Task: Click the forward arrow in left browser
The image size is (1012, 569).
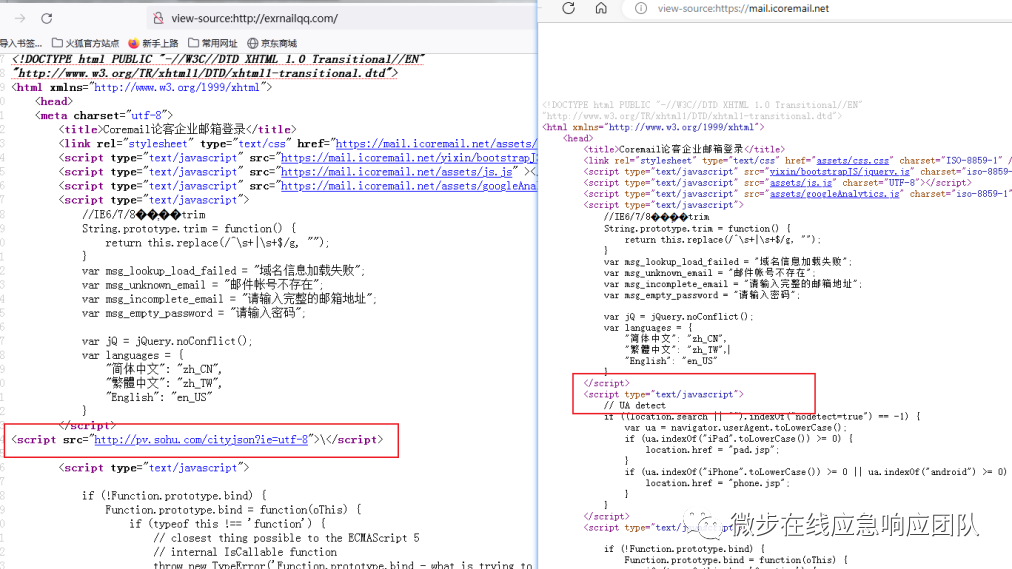Action: [20, 18]
